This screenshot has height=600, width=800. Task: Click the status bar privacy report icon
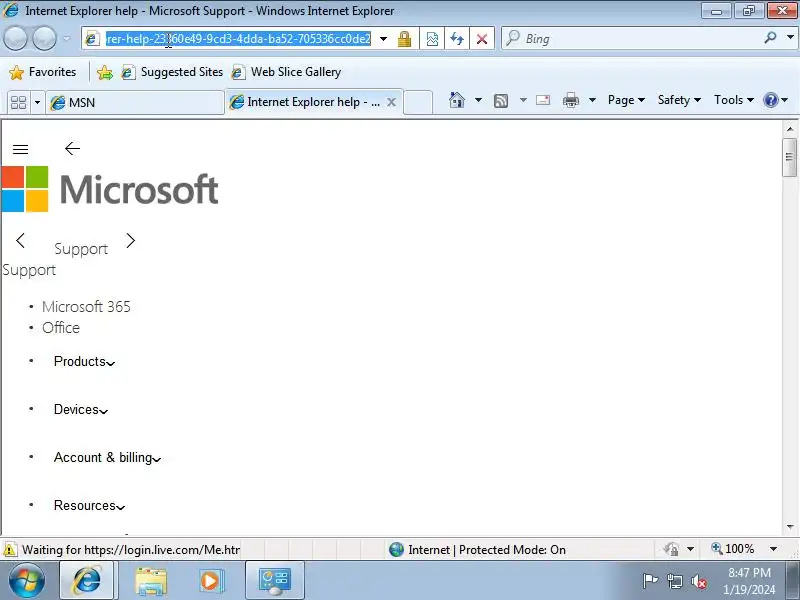(x=671, y=549)
